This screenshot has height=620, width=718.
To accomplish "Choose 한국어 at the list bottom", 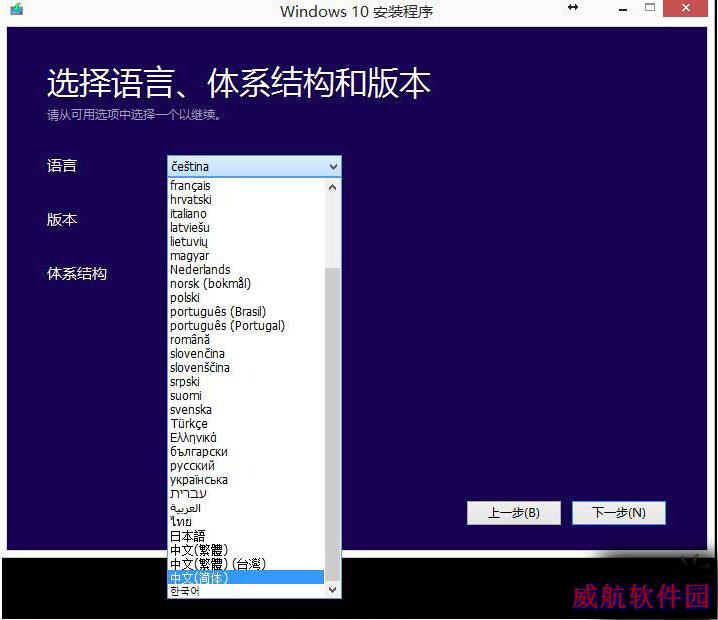I will pos(246,591).
